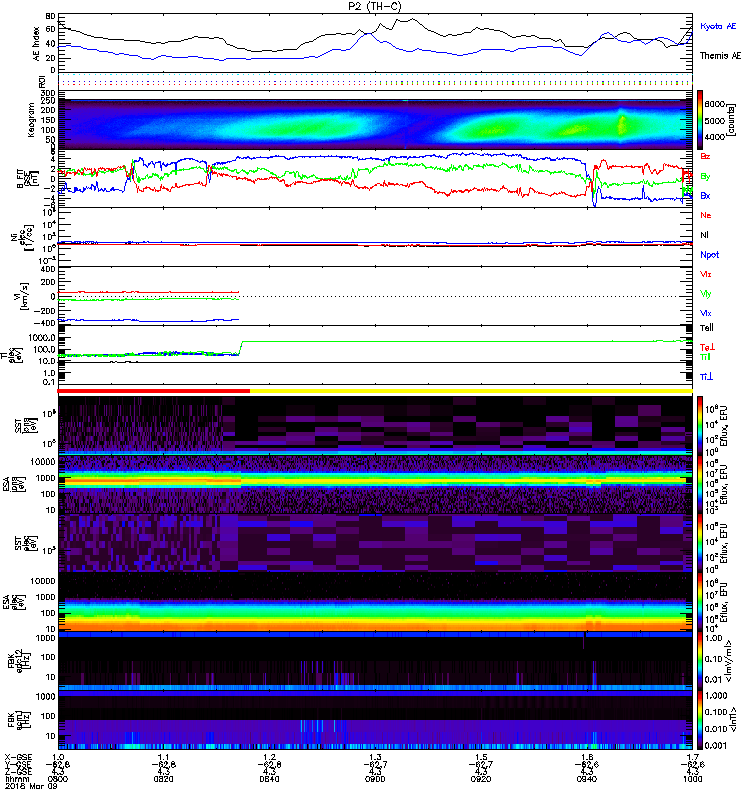Click the yellow segment of the mode bar
Viewport: 750px width, 800px height.
(471, 391)
